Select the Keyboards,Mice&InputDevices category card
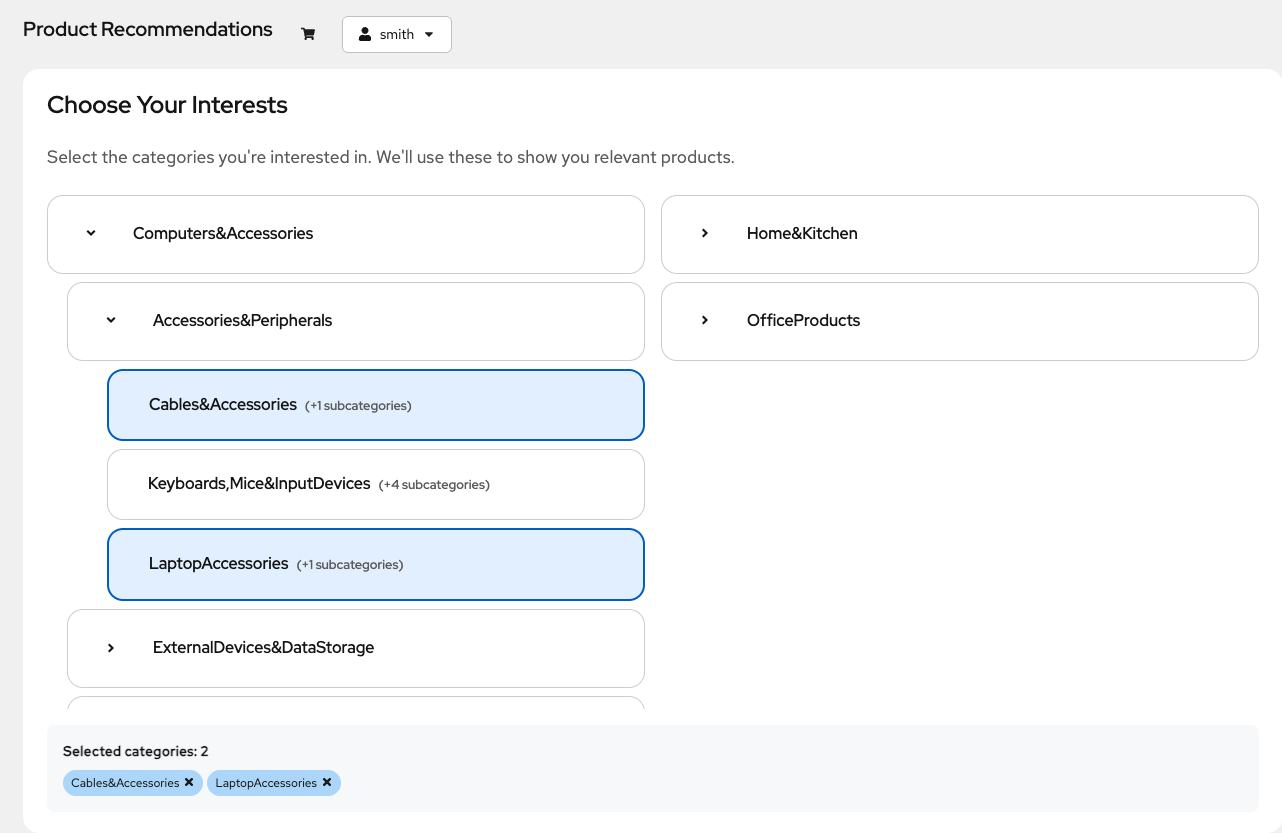The width and height of the screenshot is (1282, 833). coord(375,484)
